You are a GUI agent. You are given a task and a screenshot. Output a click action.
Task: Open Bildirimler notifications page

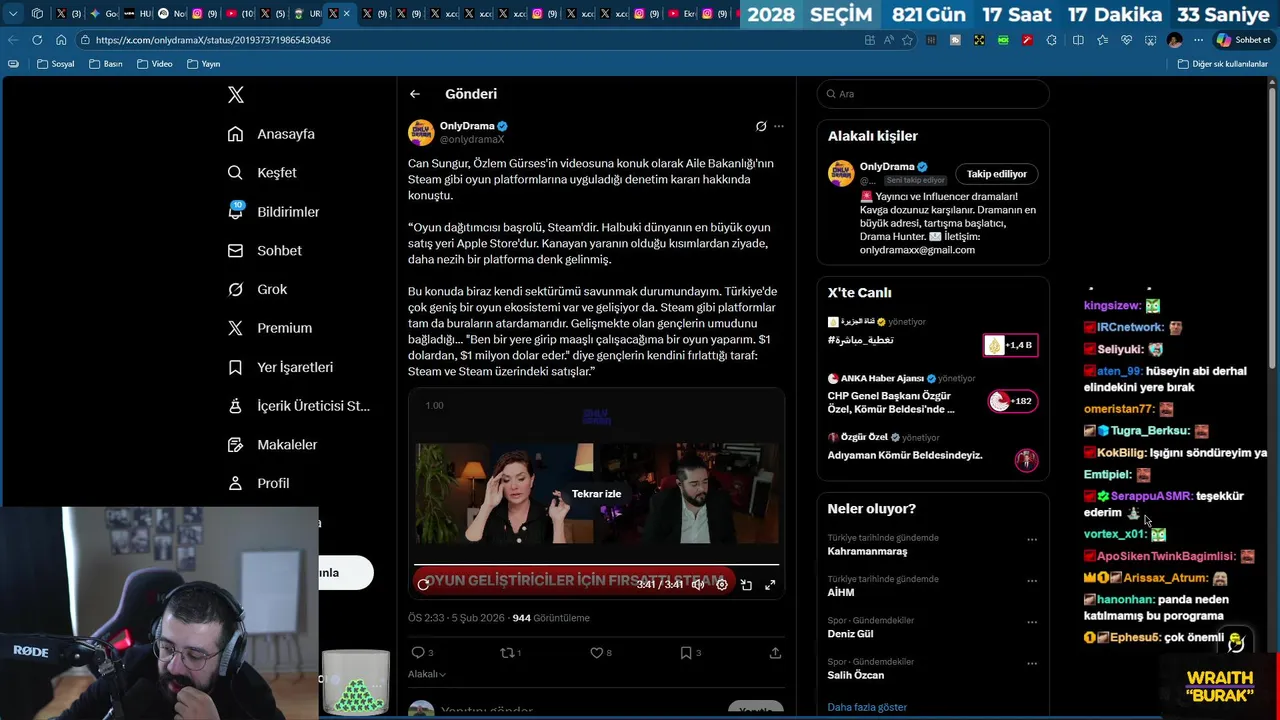tap(274, 212)
